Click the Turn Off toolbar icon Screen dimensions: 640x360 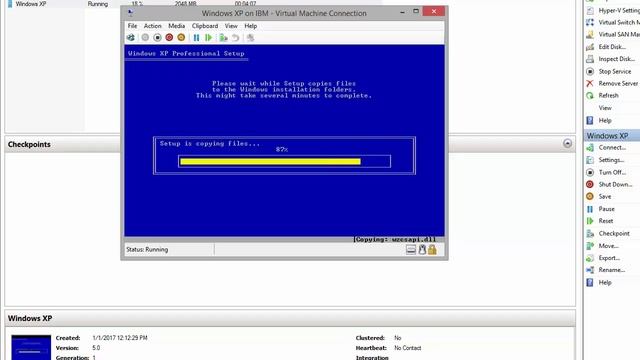coord(157,38)
